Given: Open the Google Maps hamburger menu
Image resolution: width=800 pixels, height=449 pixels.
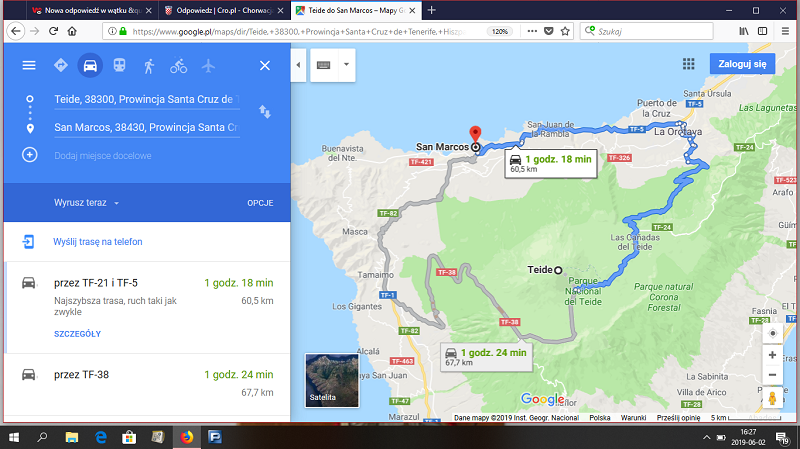Looking at the screenshot, I should point(29,66).
